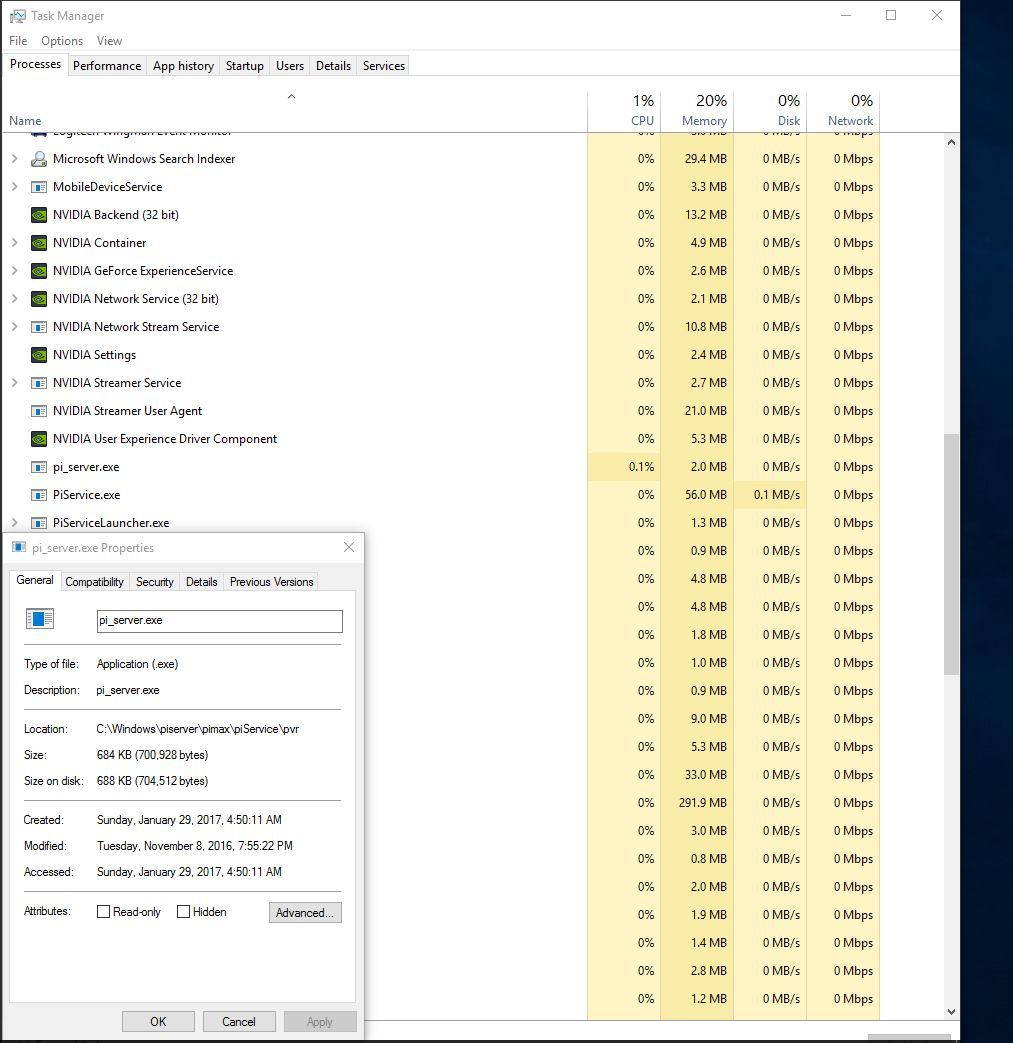This screenshot has width=1013, height=1043.
Task: Expand NVIDIA Network Stream Service group
Action: (15, 327)
